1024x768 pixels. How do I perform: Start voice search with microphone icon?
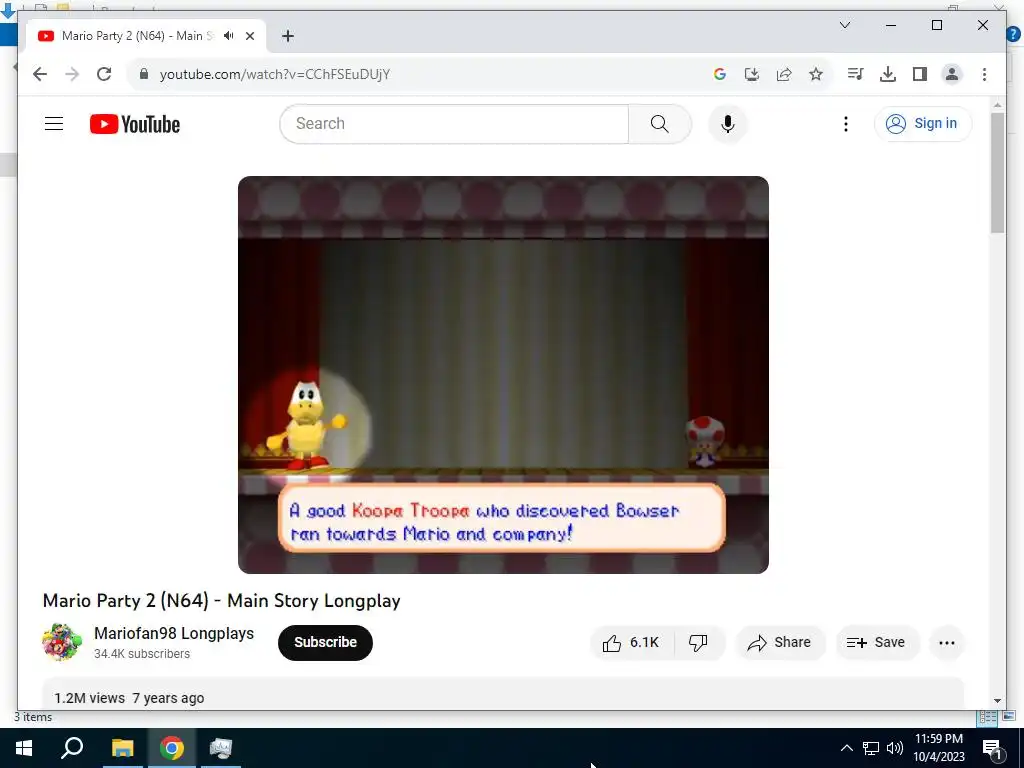click(x=728, y=123)
